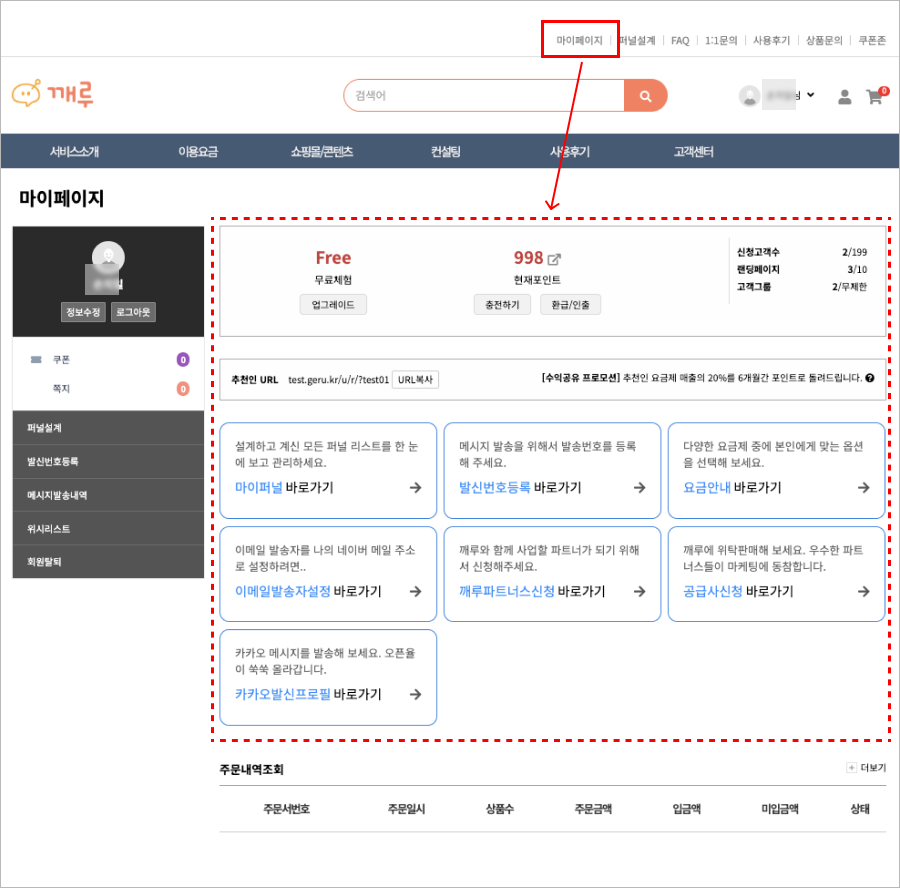The width and height of the screenshot is (900, 888).
Task: Click the 깨루 logo
Action: point(53,94)
